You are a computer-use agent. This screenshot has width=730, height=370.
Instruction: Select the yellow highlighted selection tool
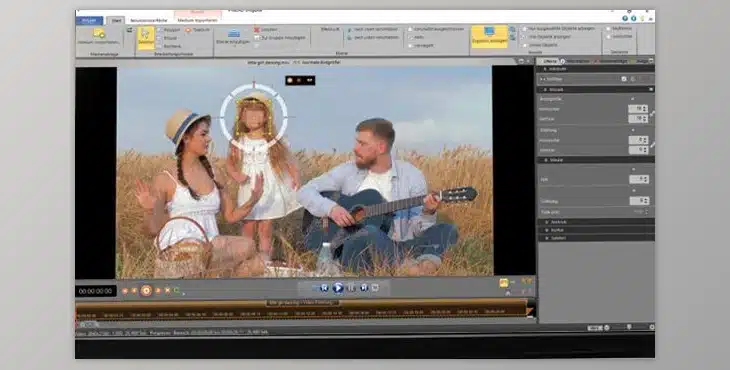pos(146,38)
